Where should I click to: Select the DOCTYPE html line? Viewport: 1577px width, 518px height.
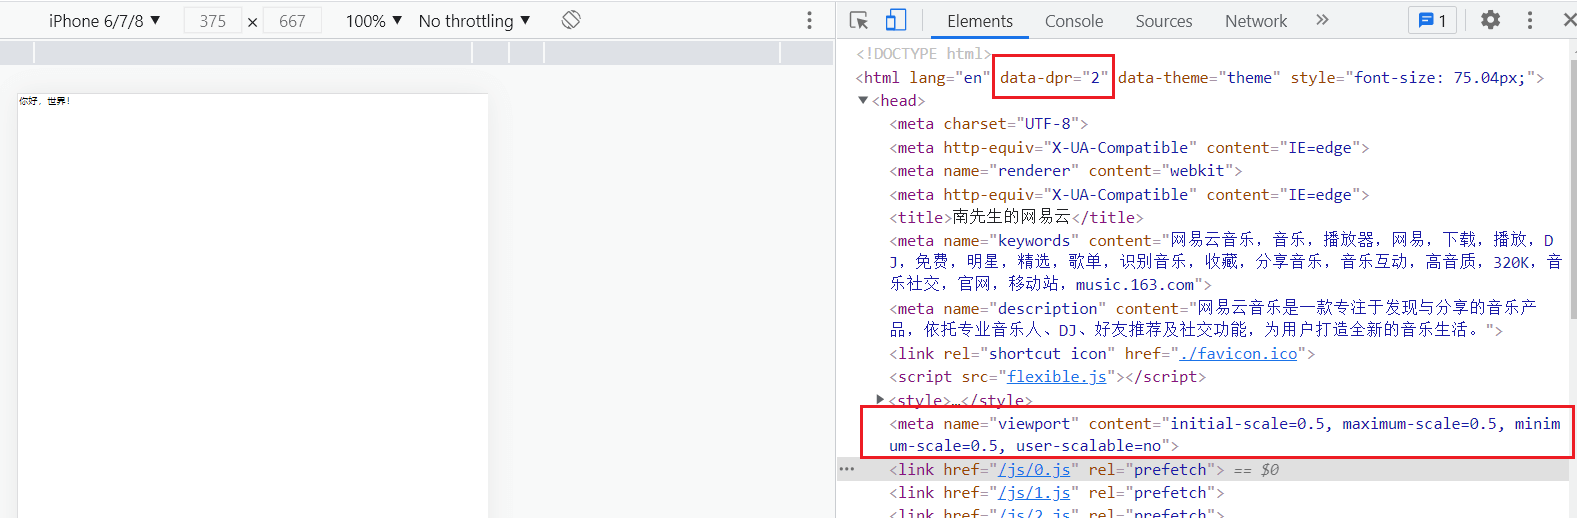(923, 54)
